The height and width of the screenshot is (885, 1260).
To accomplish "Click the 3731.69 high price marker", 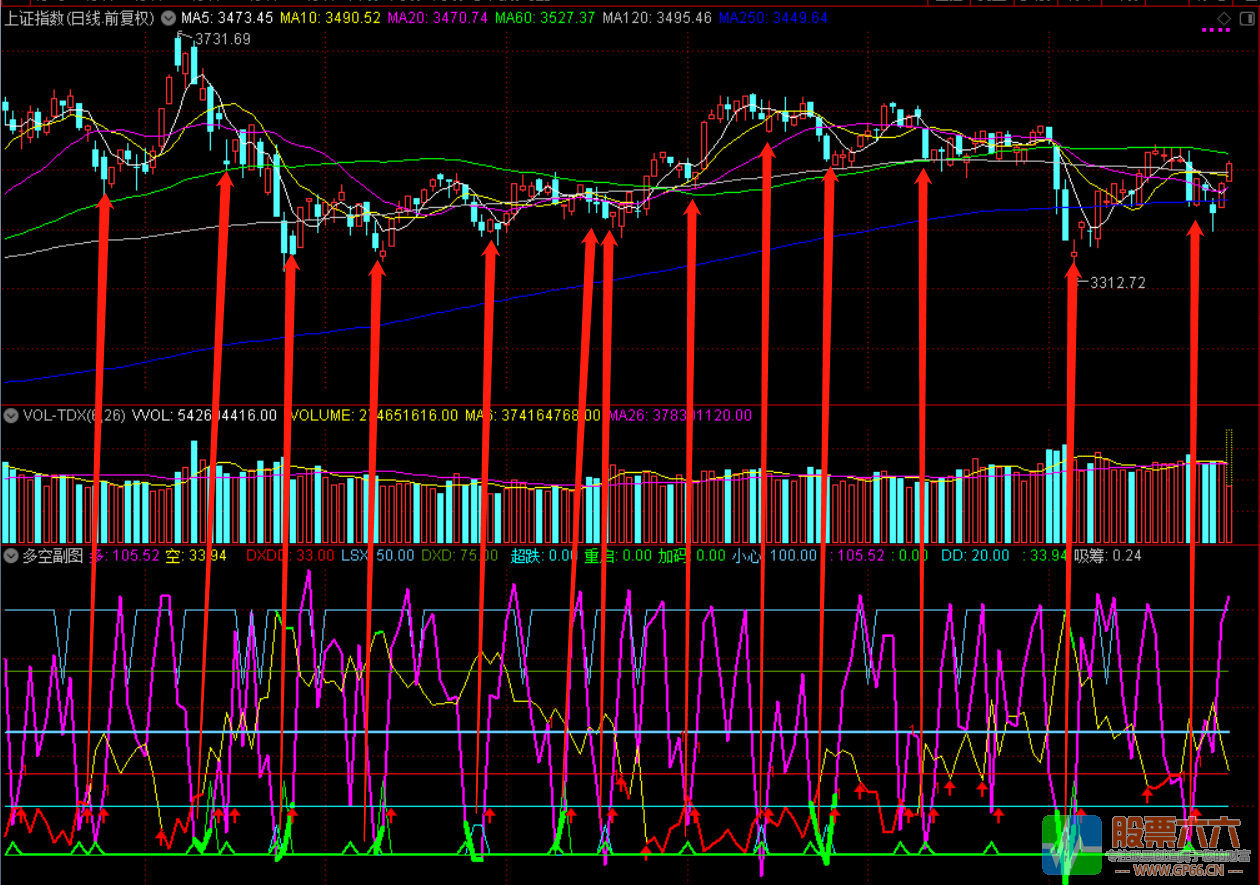I will pos(222,39).
